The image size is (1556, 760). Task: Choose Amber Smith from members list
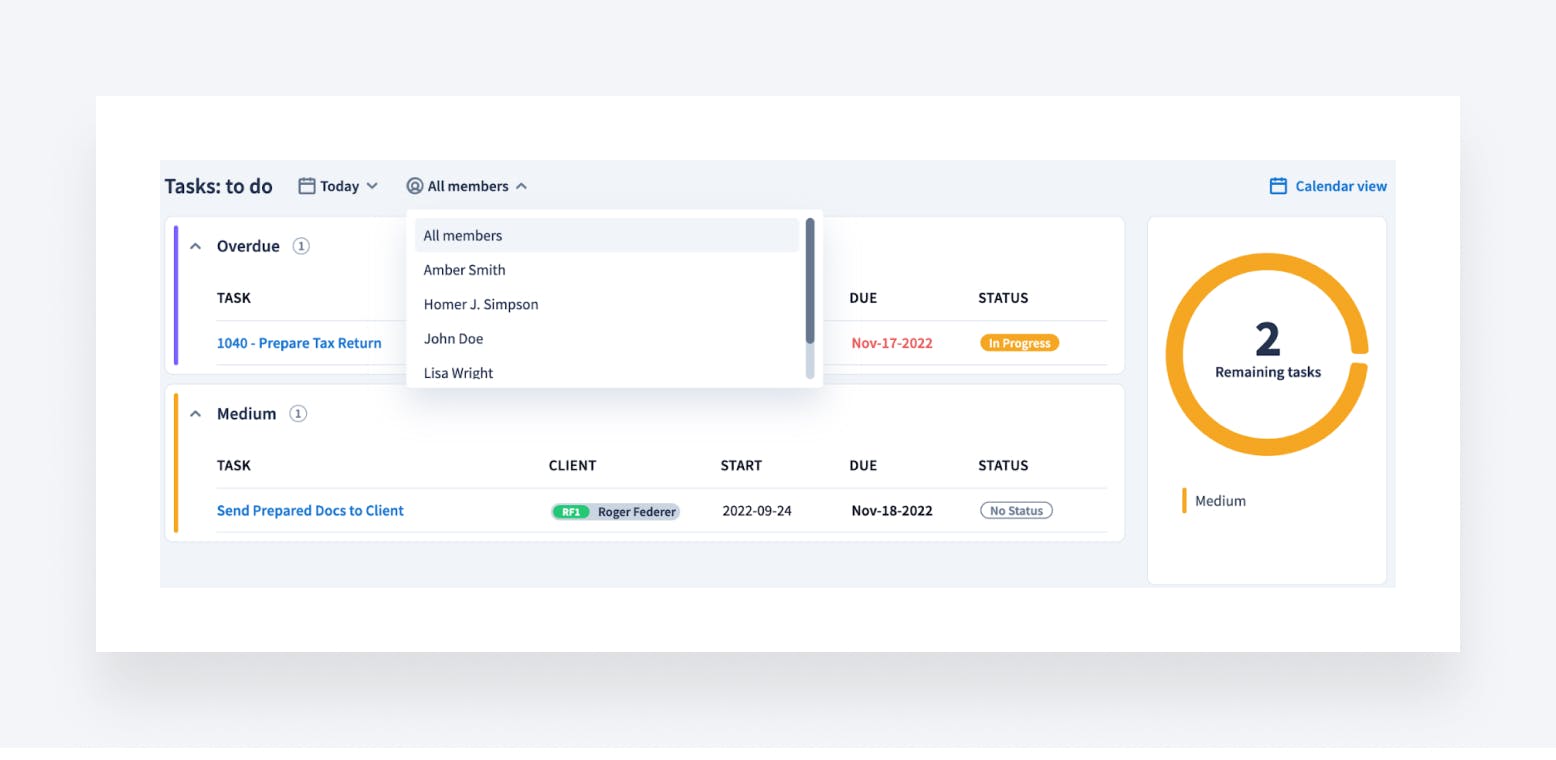465,270
